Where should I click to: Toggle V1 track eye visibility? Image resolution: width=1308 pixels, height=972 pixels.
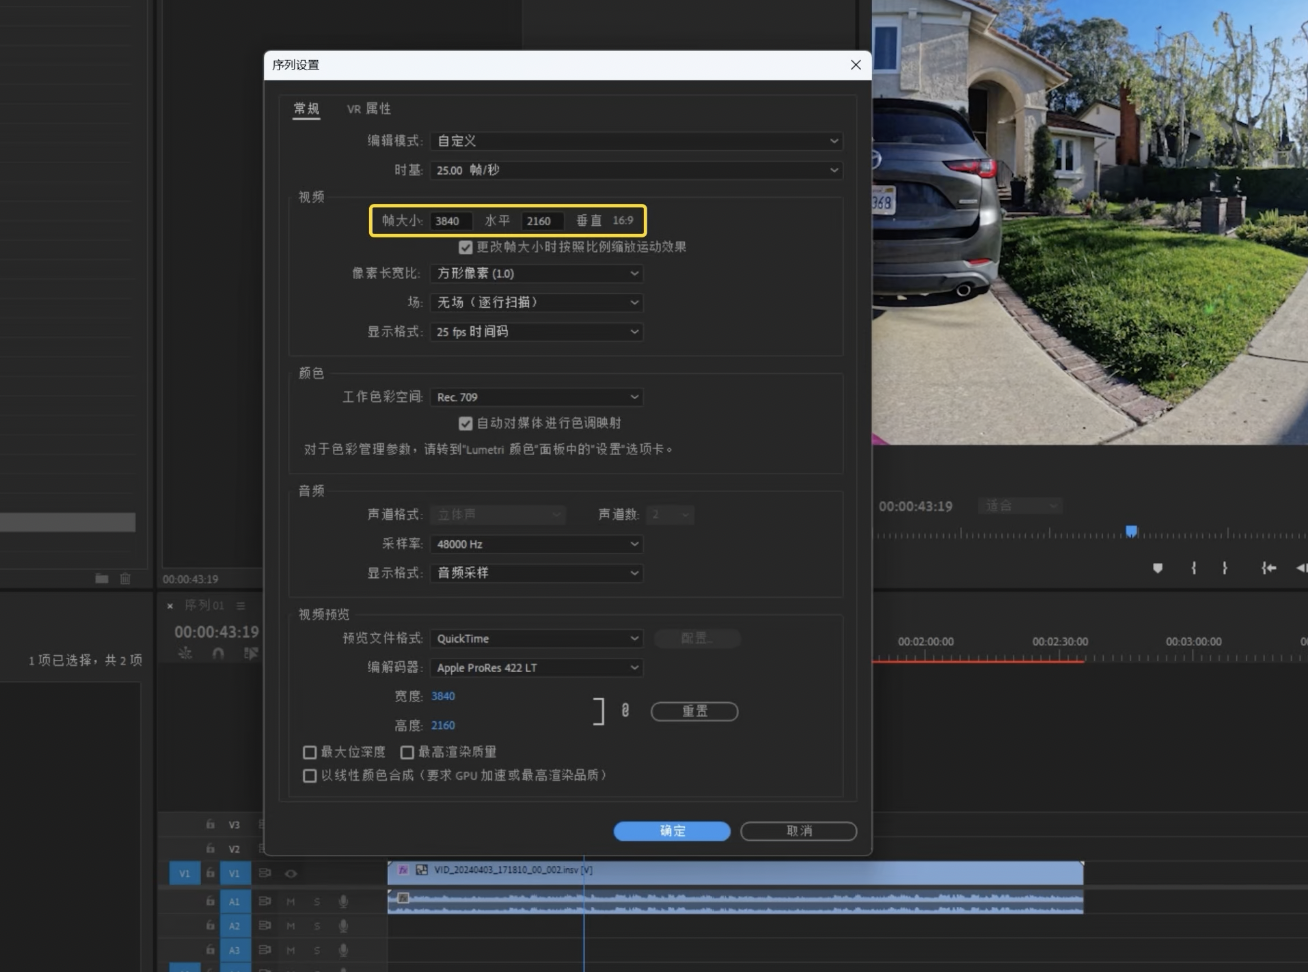click(291, 873)
